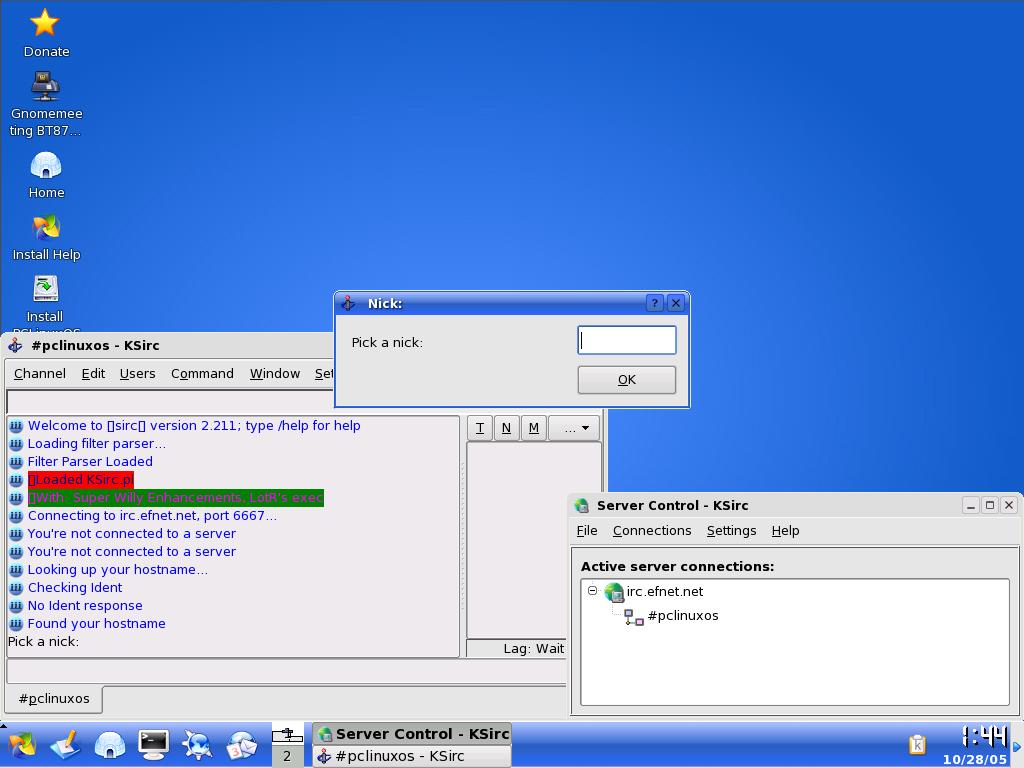Click info icon beside 'Checking Ident' line
Screen dimensions: 1024x768
tap(16, 588)
